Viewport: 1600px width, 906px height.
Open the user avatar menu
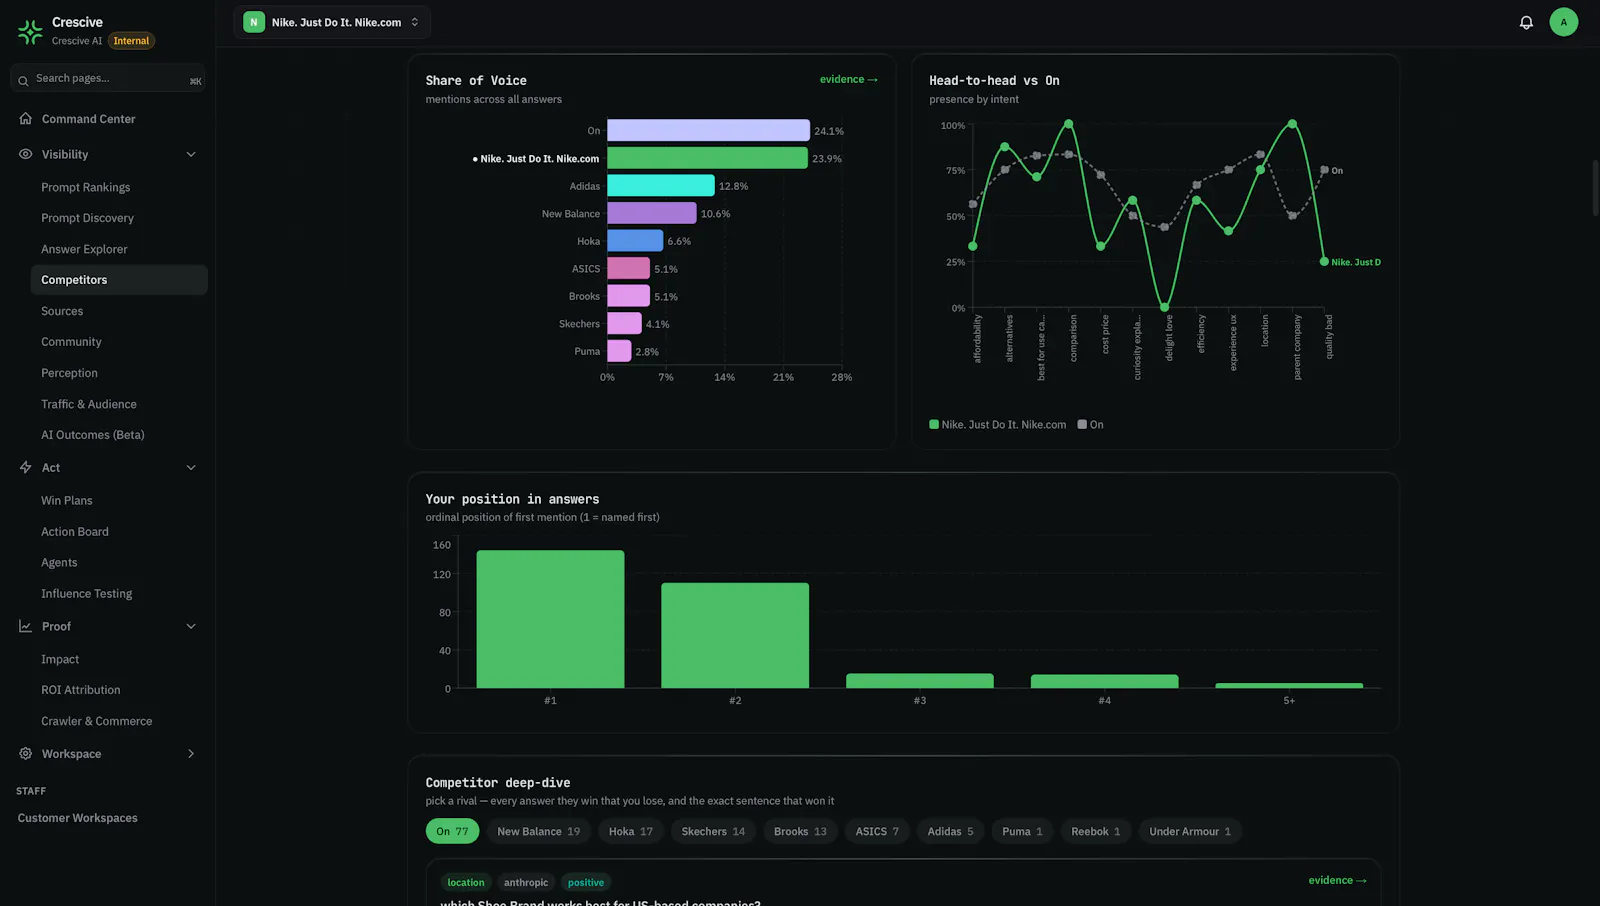click(x=1563, y=22)
